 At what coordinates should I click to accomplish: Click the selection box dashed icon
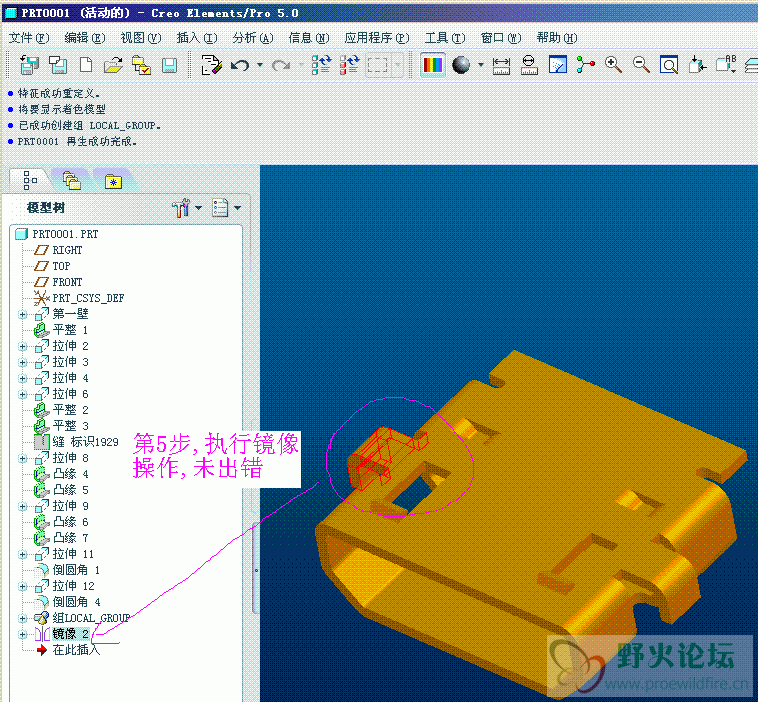click(377, 65)
